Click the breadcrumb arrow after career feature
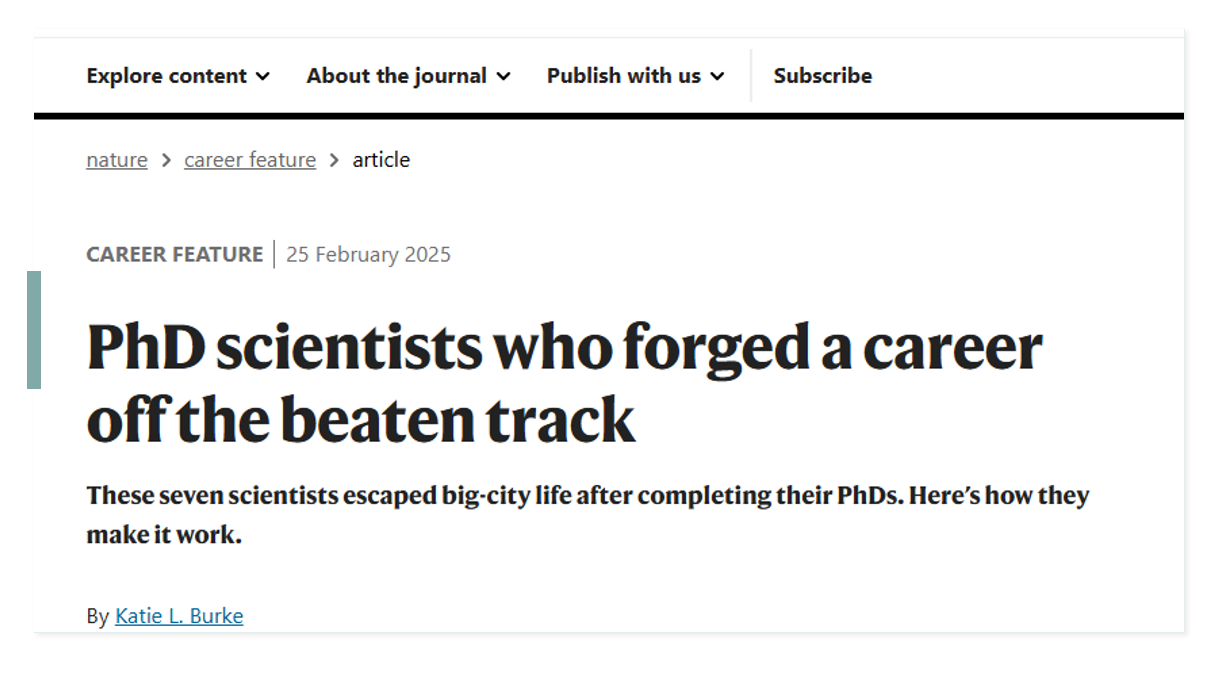1208x681 pixels. pyautogui.click(x=334, y=161)
